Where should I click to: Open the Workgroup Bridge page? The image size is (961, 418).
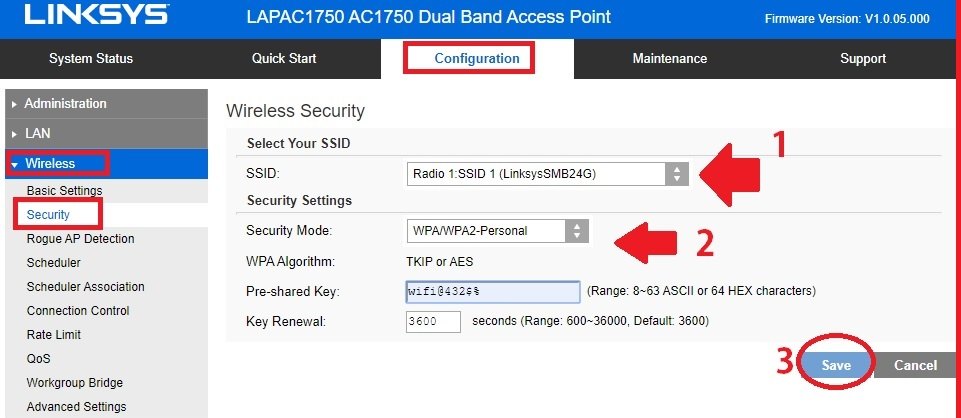[x=75, y=383]
